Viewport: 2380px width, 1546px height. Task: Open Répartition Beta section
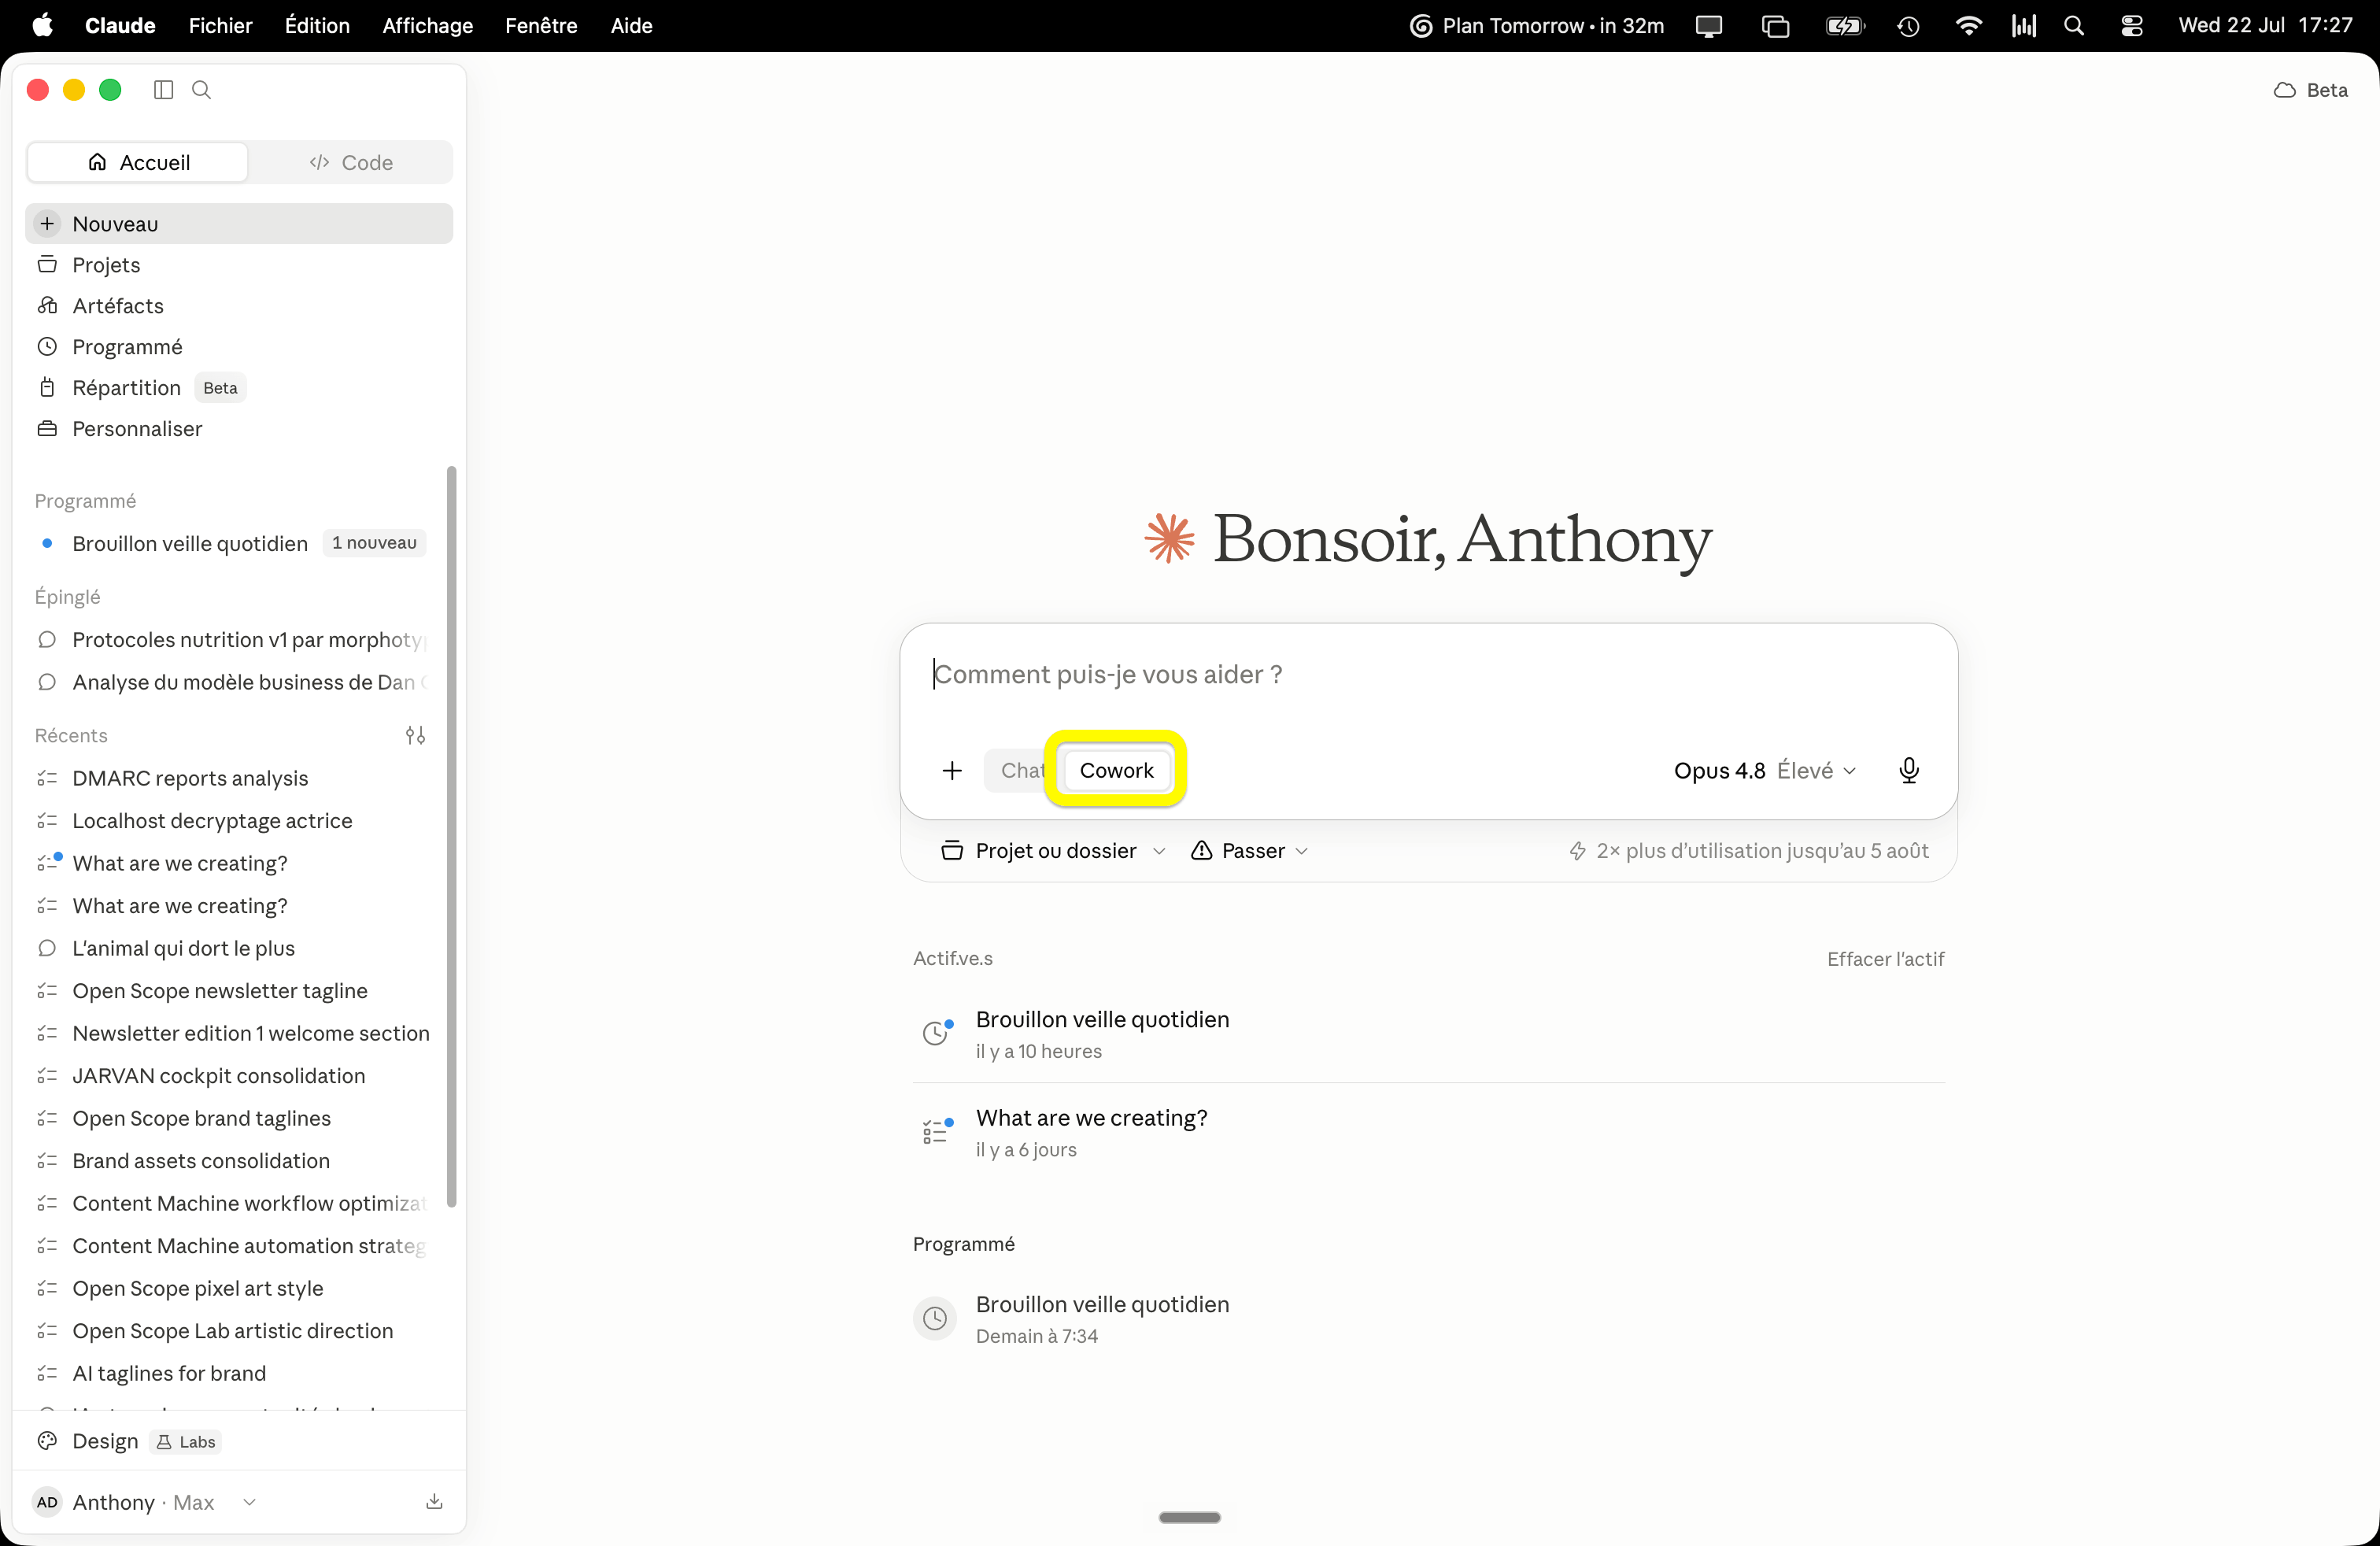point(238,388)
